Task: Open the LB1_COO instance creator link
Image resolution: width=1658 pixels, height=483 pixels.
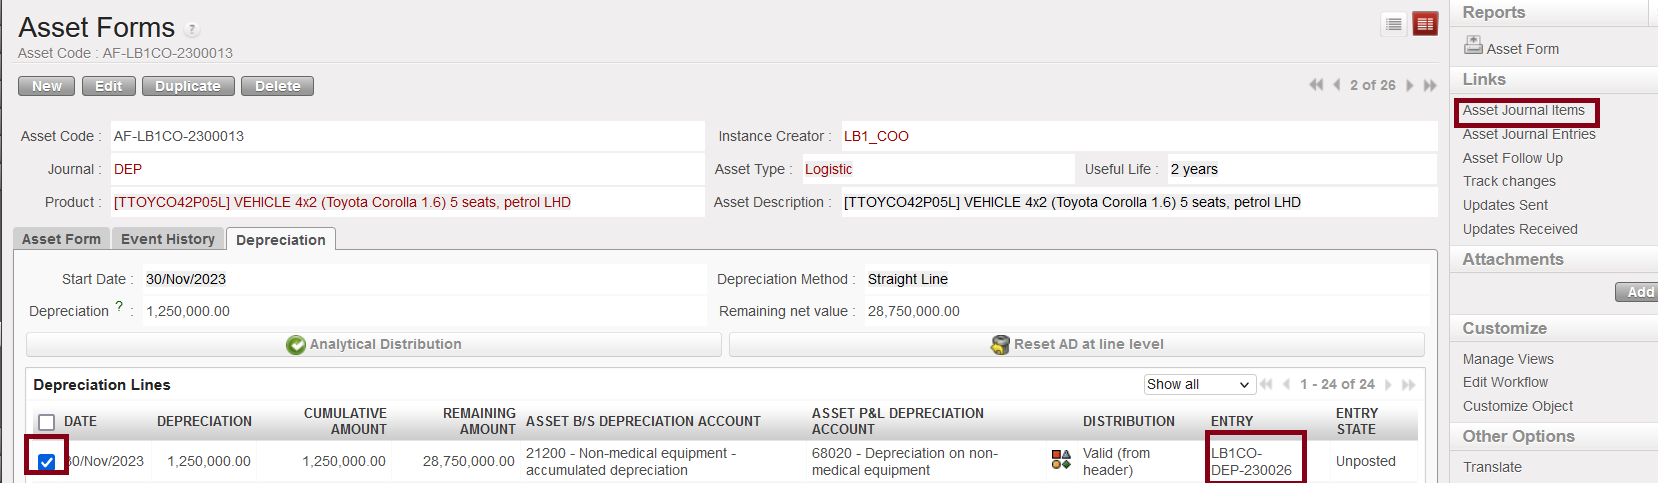Action: (x=876, y=136)
